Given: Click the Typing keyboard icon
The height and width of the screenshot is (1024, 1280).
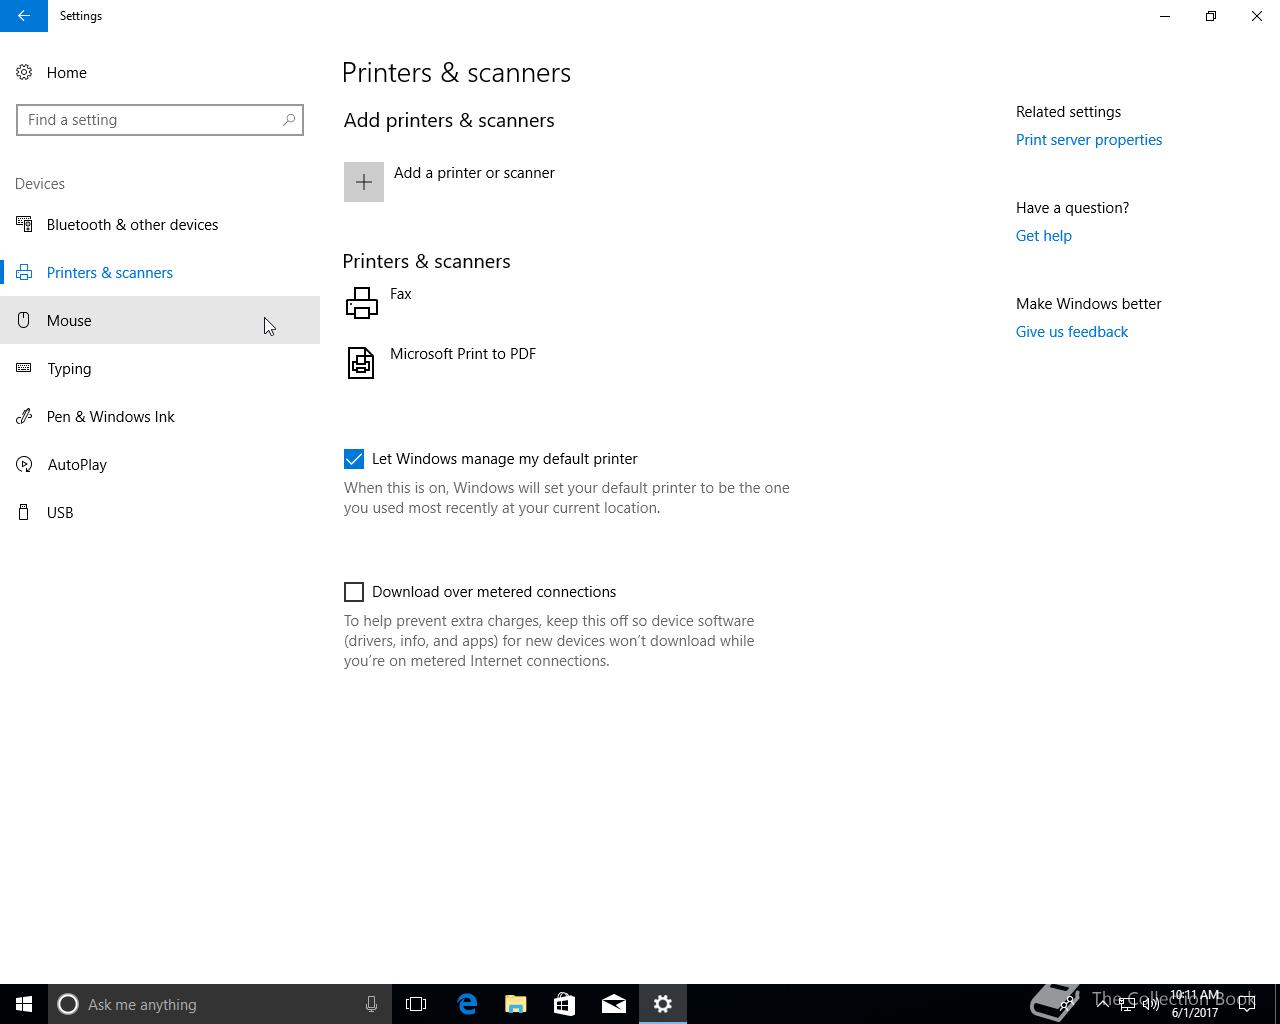Looking at the screenshot, I should click(x=24, y=368).
